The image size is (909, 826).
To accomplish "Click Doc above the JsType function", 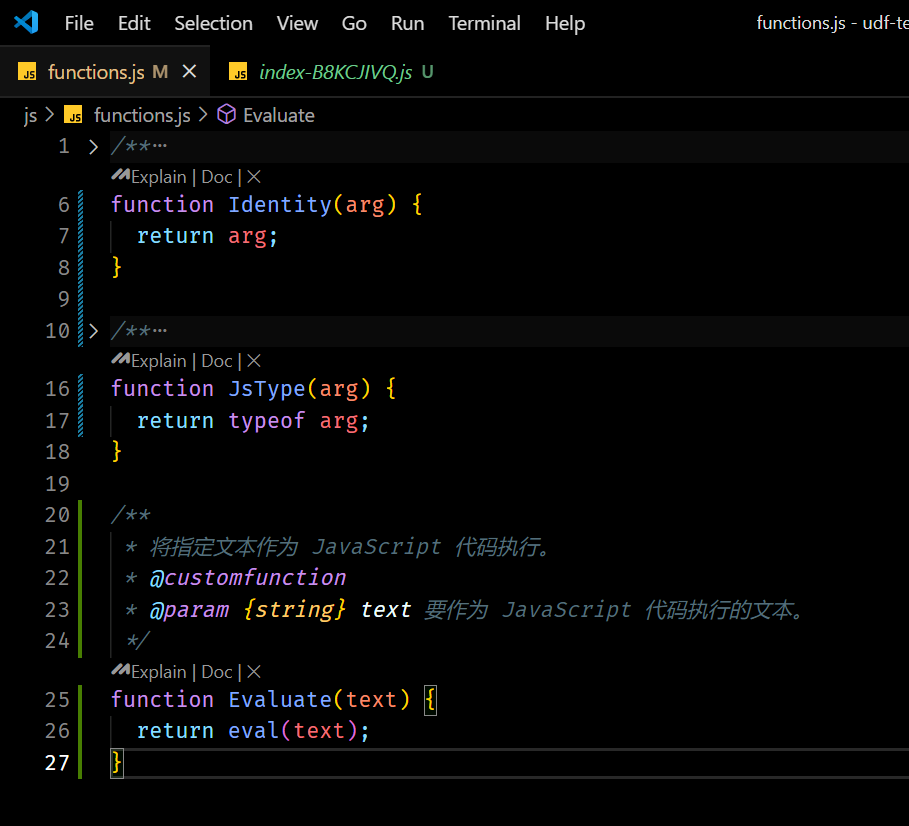I will click(x=216, y=361).
